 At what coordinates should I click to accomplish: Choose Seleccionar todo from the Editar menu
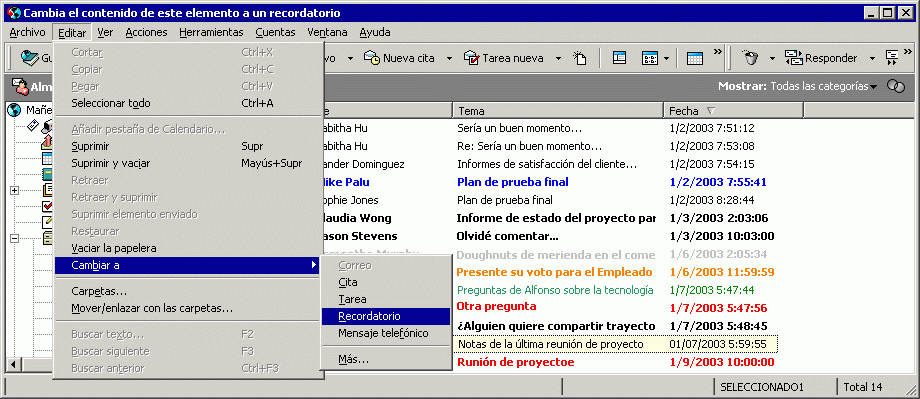click(188, 103)
